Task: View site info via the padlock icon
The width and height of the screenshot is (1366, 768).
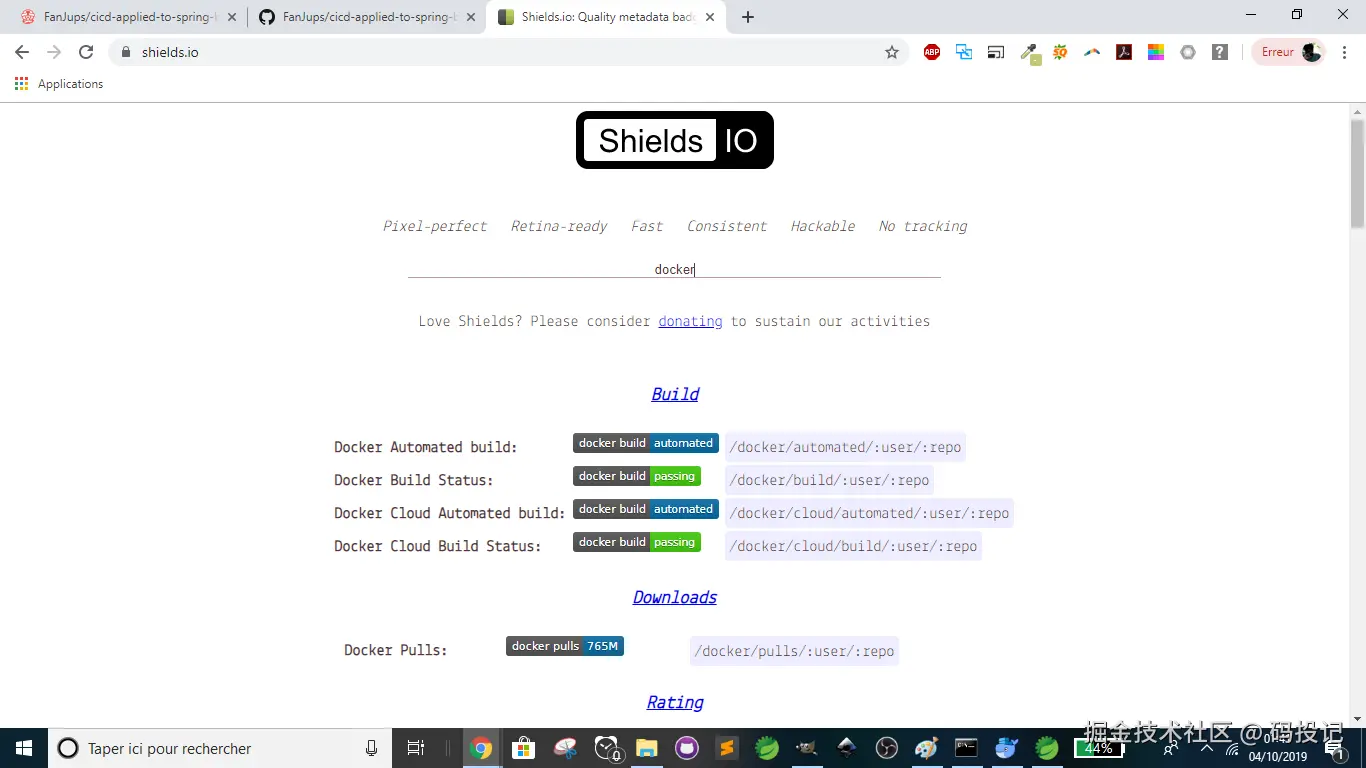Action: pyautogui.click(x=125, y=52)
